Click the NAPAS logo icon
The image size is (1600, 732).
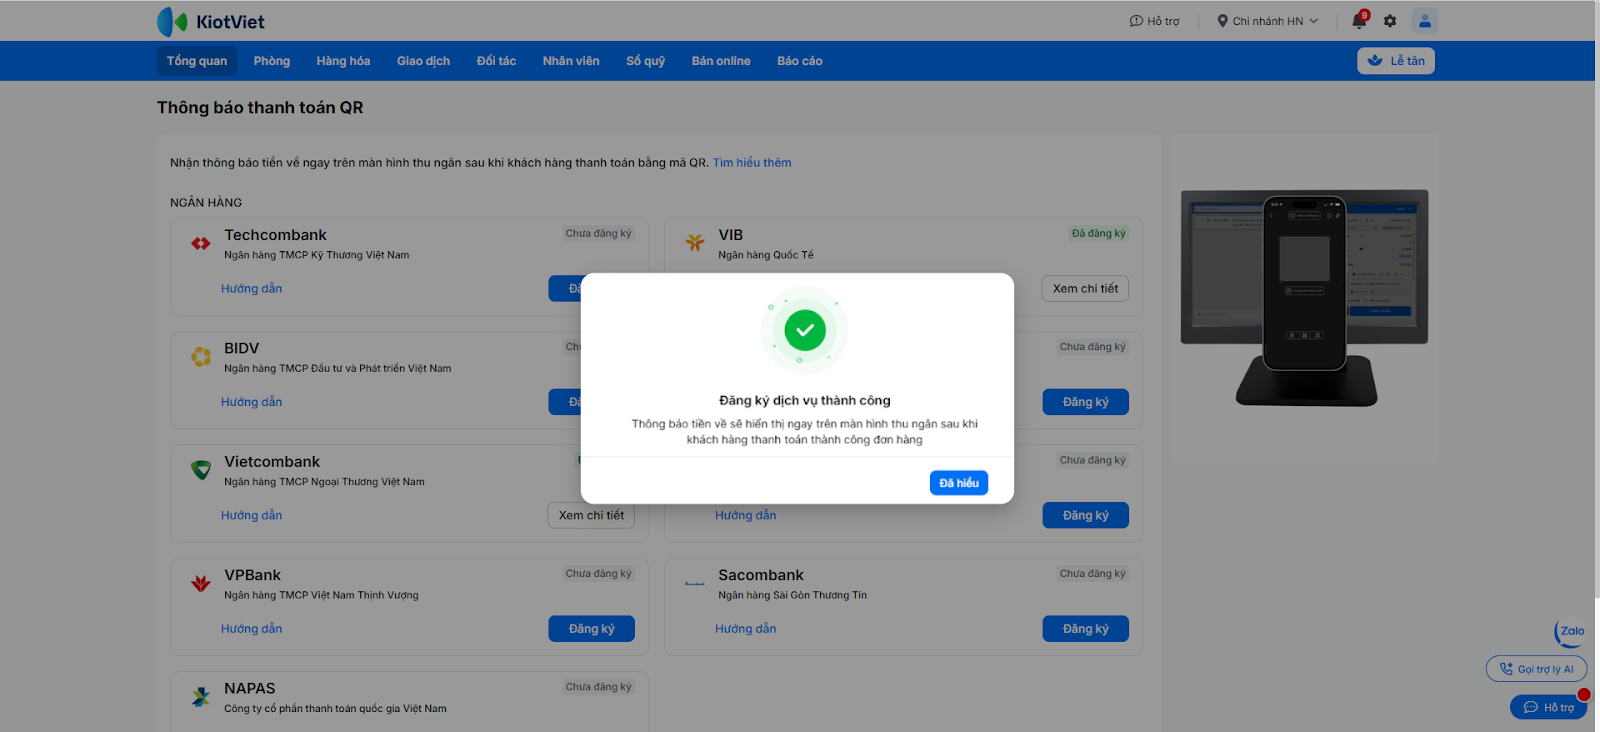click(201, 696)
